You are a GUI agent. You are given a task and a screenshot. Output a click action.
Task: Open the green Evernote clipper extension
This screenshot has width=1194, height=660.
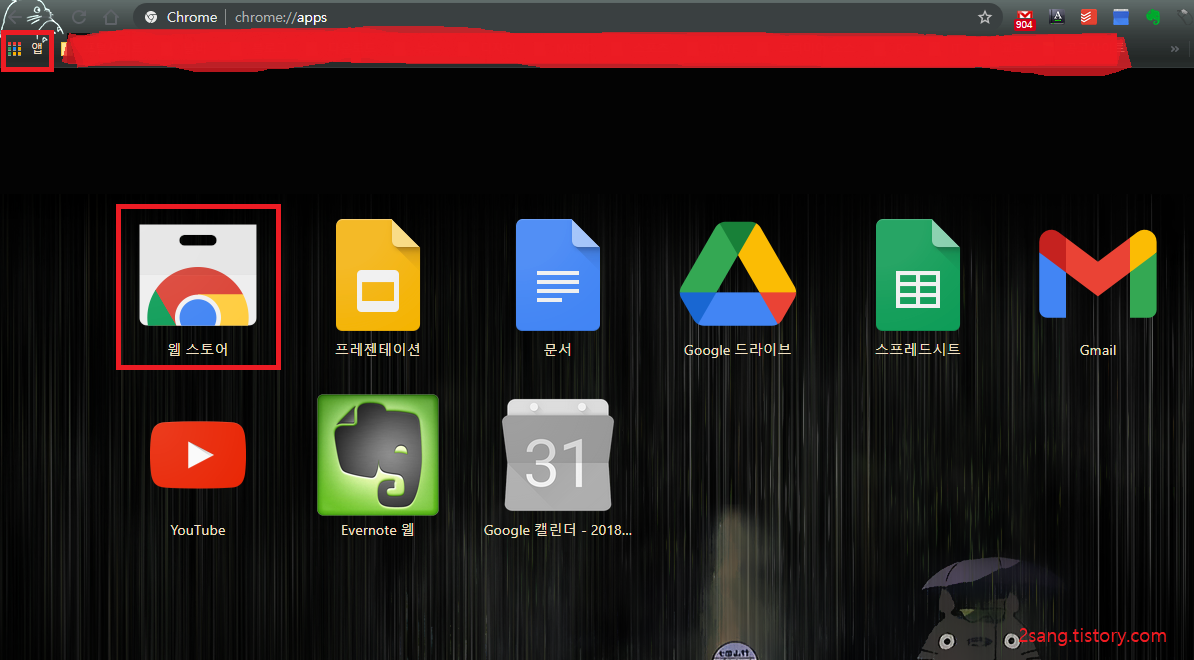tap(1153, 17)
